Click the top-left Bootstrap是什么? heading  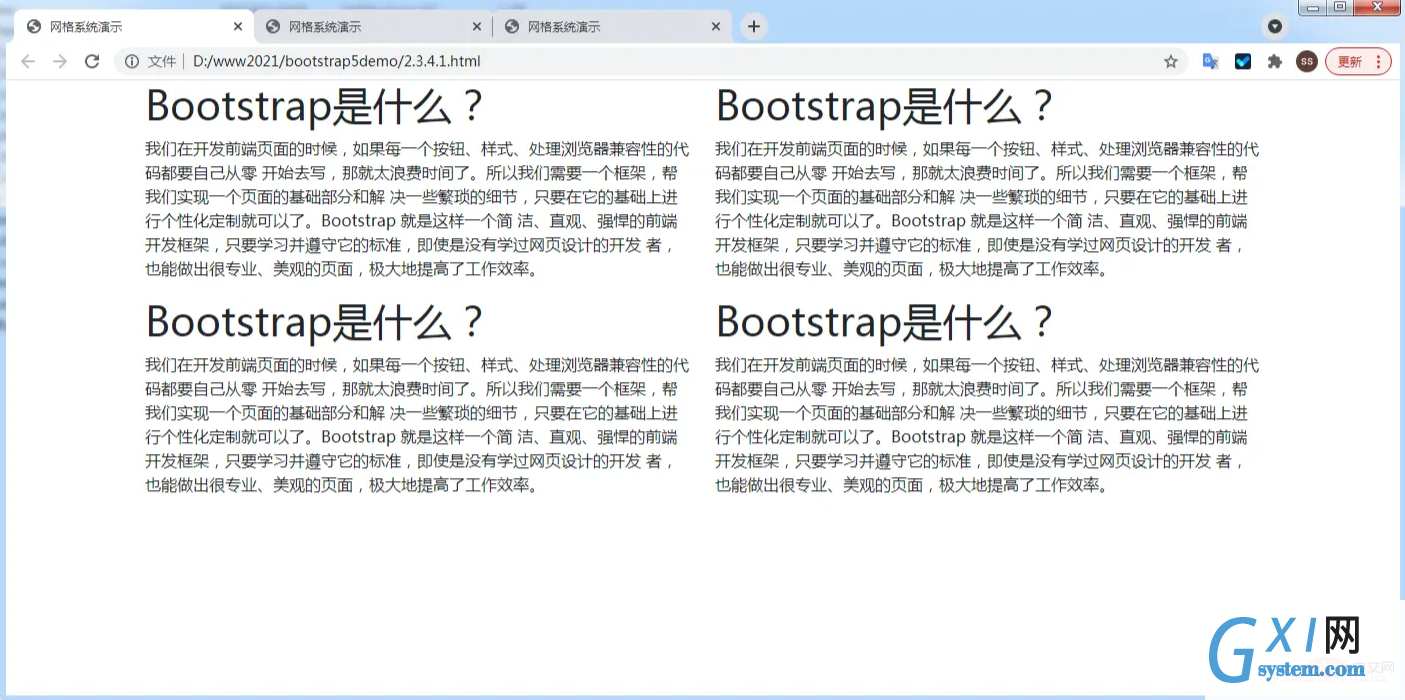point(315,106)
